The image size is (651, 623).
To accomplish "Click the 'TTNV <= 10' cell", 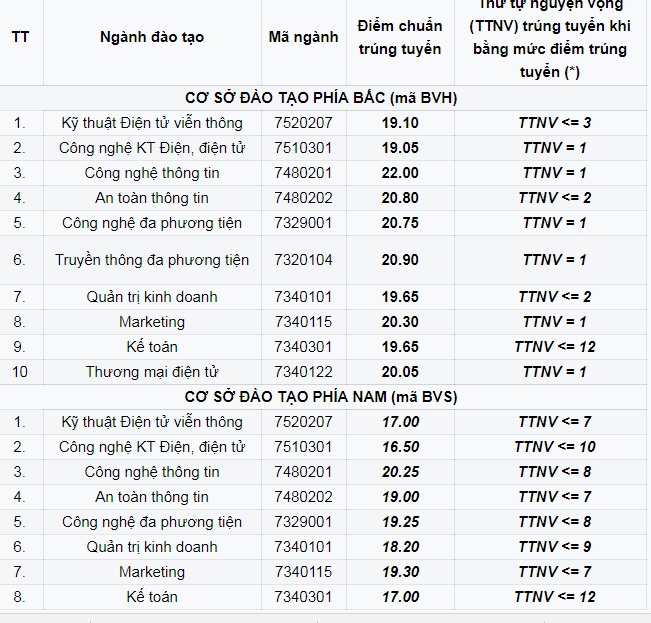I will click(x=555, y=447).
